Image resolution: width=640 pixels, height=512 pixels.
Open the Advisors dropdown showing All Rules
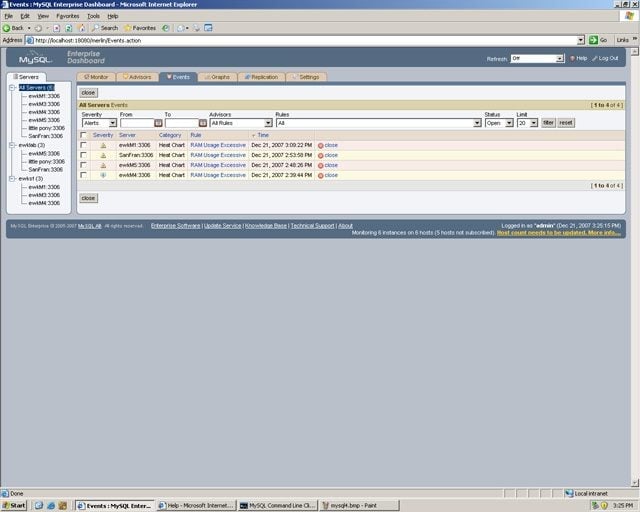point(241,123)
